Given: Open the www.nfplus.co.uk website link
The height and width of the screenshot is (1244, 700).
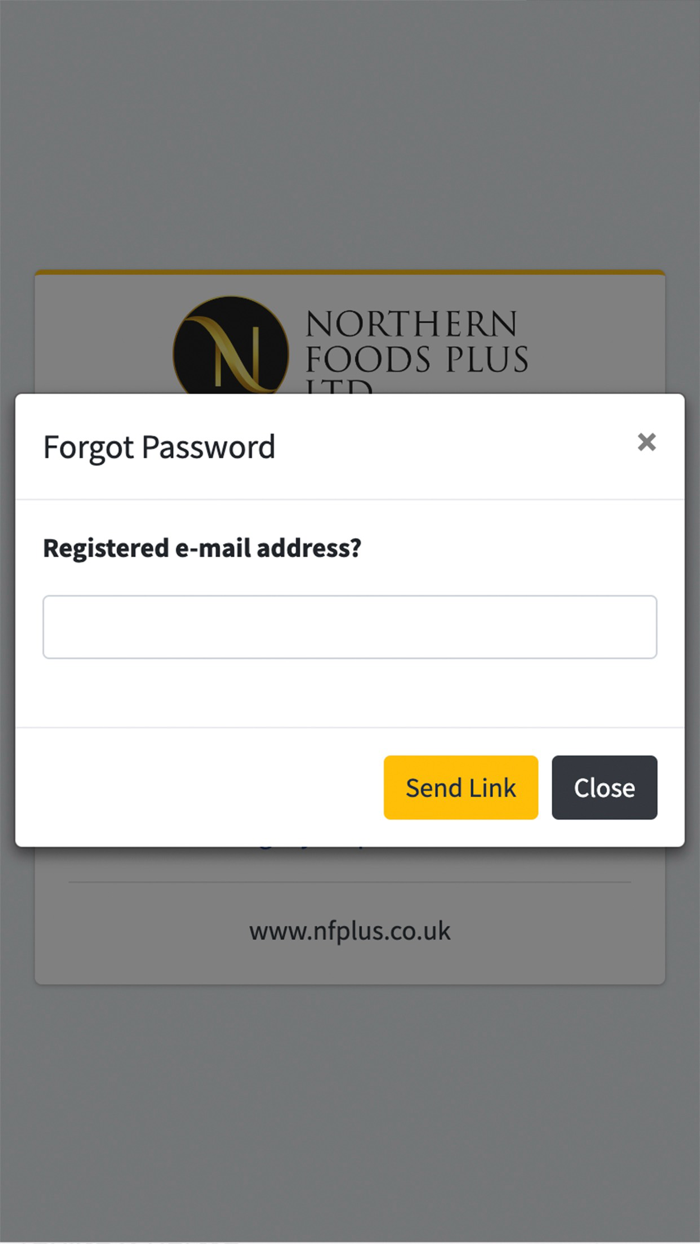Looking at the screenshot, I should click(349, 931).
